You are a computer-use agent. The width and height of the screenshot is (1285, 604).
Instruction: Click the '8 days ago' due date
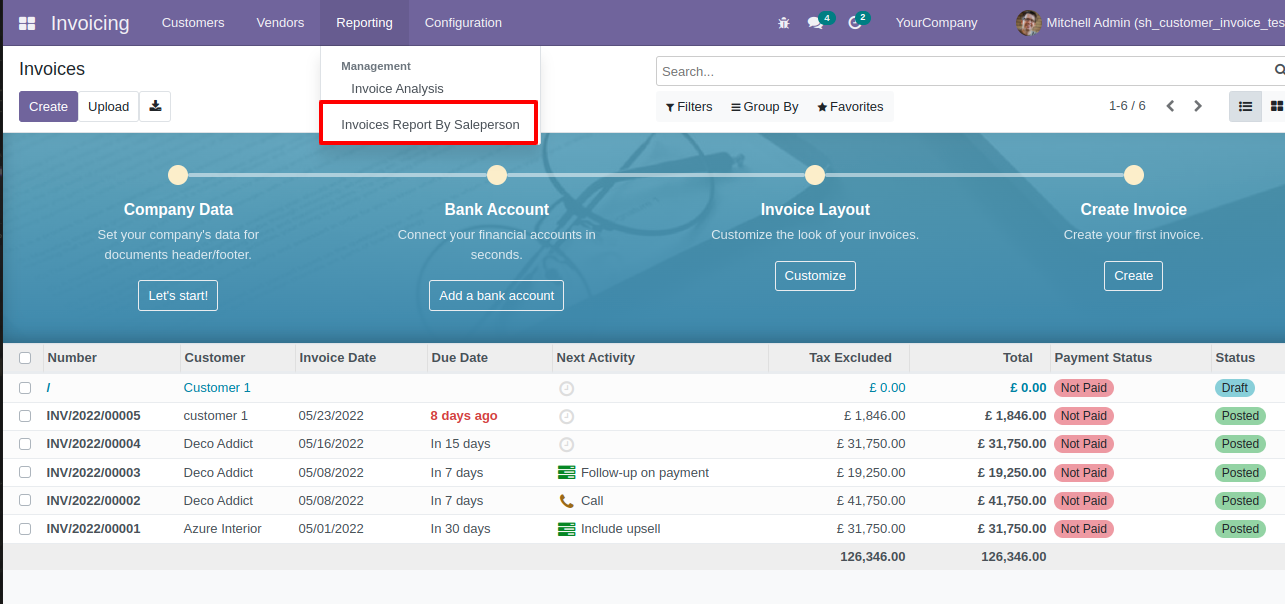pyautogui.click(x=464, y=416)
